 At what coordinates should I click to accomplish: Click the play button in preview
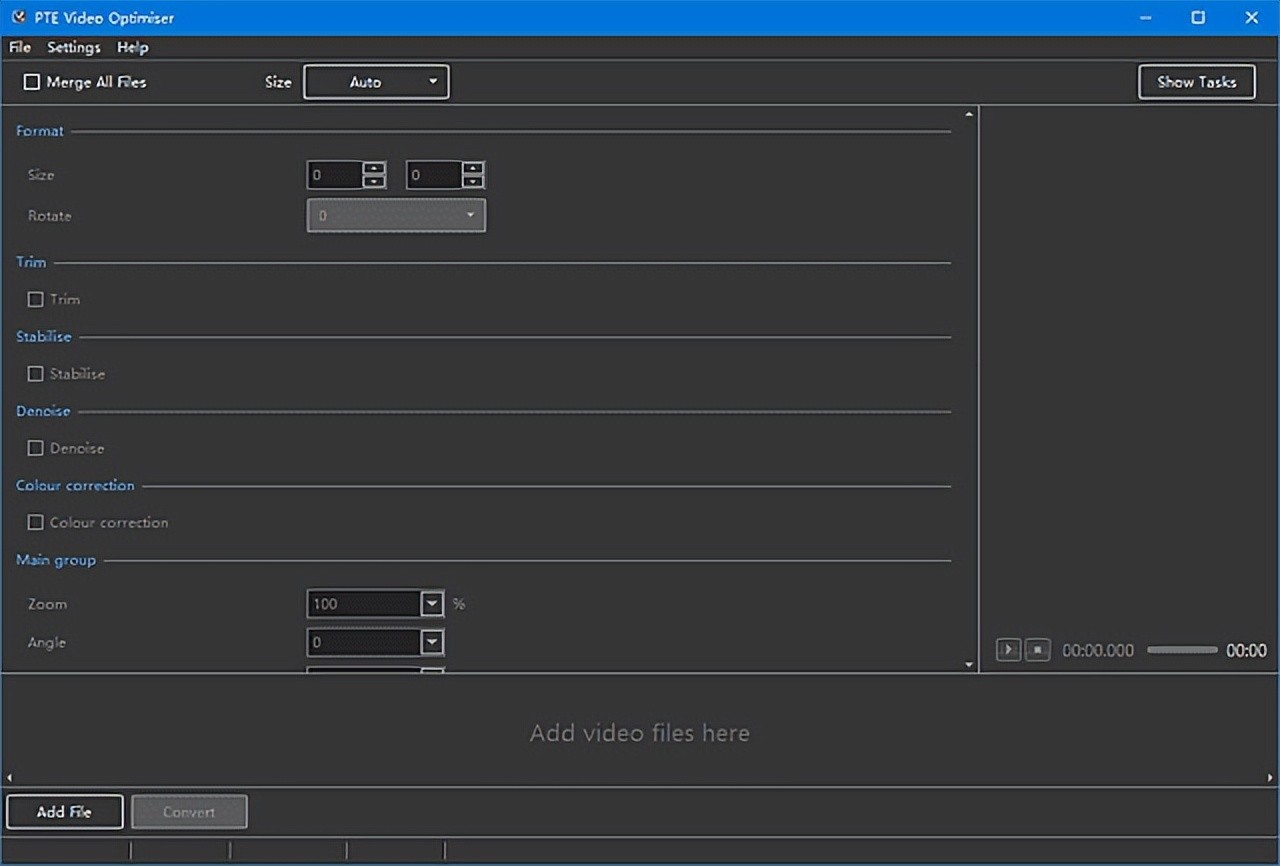pos(1008,650)
